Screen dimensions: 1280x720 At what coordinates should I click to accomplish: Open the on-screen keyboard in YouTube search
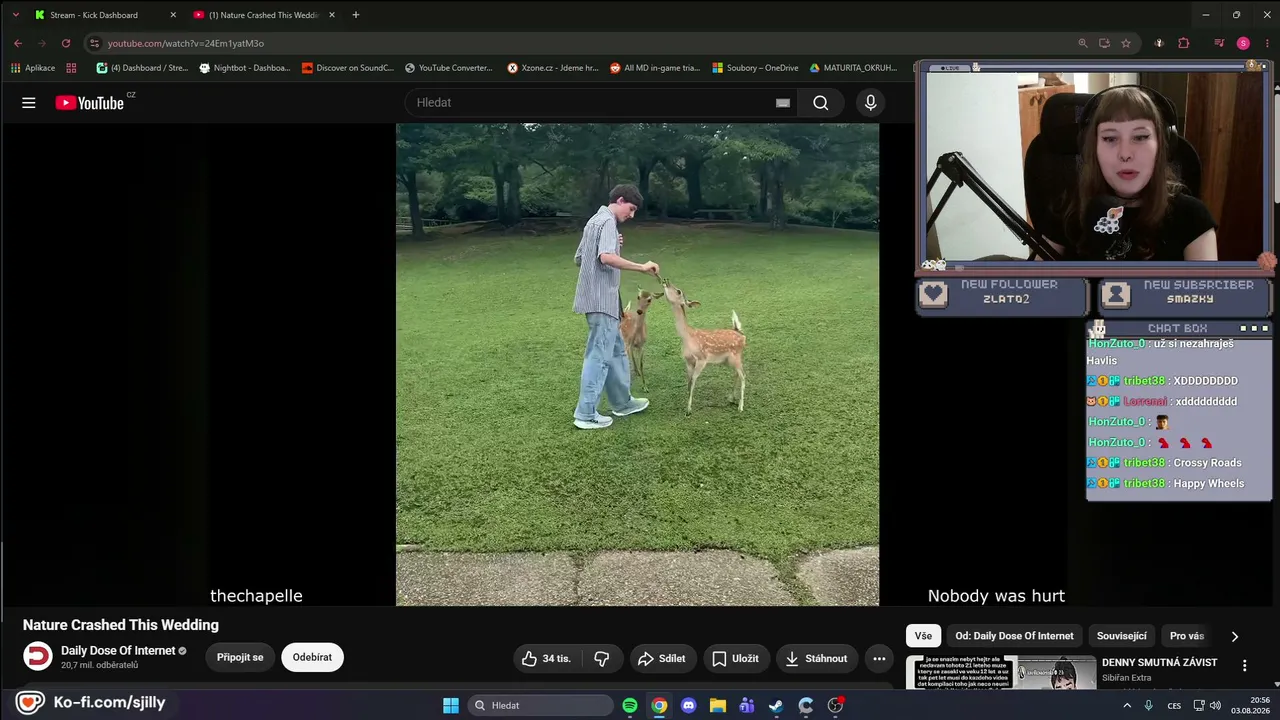[x=783, y=103]
